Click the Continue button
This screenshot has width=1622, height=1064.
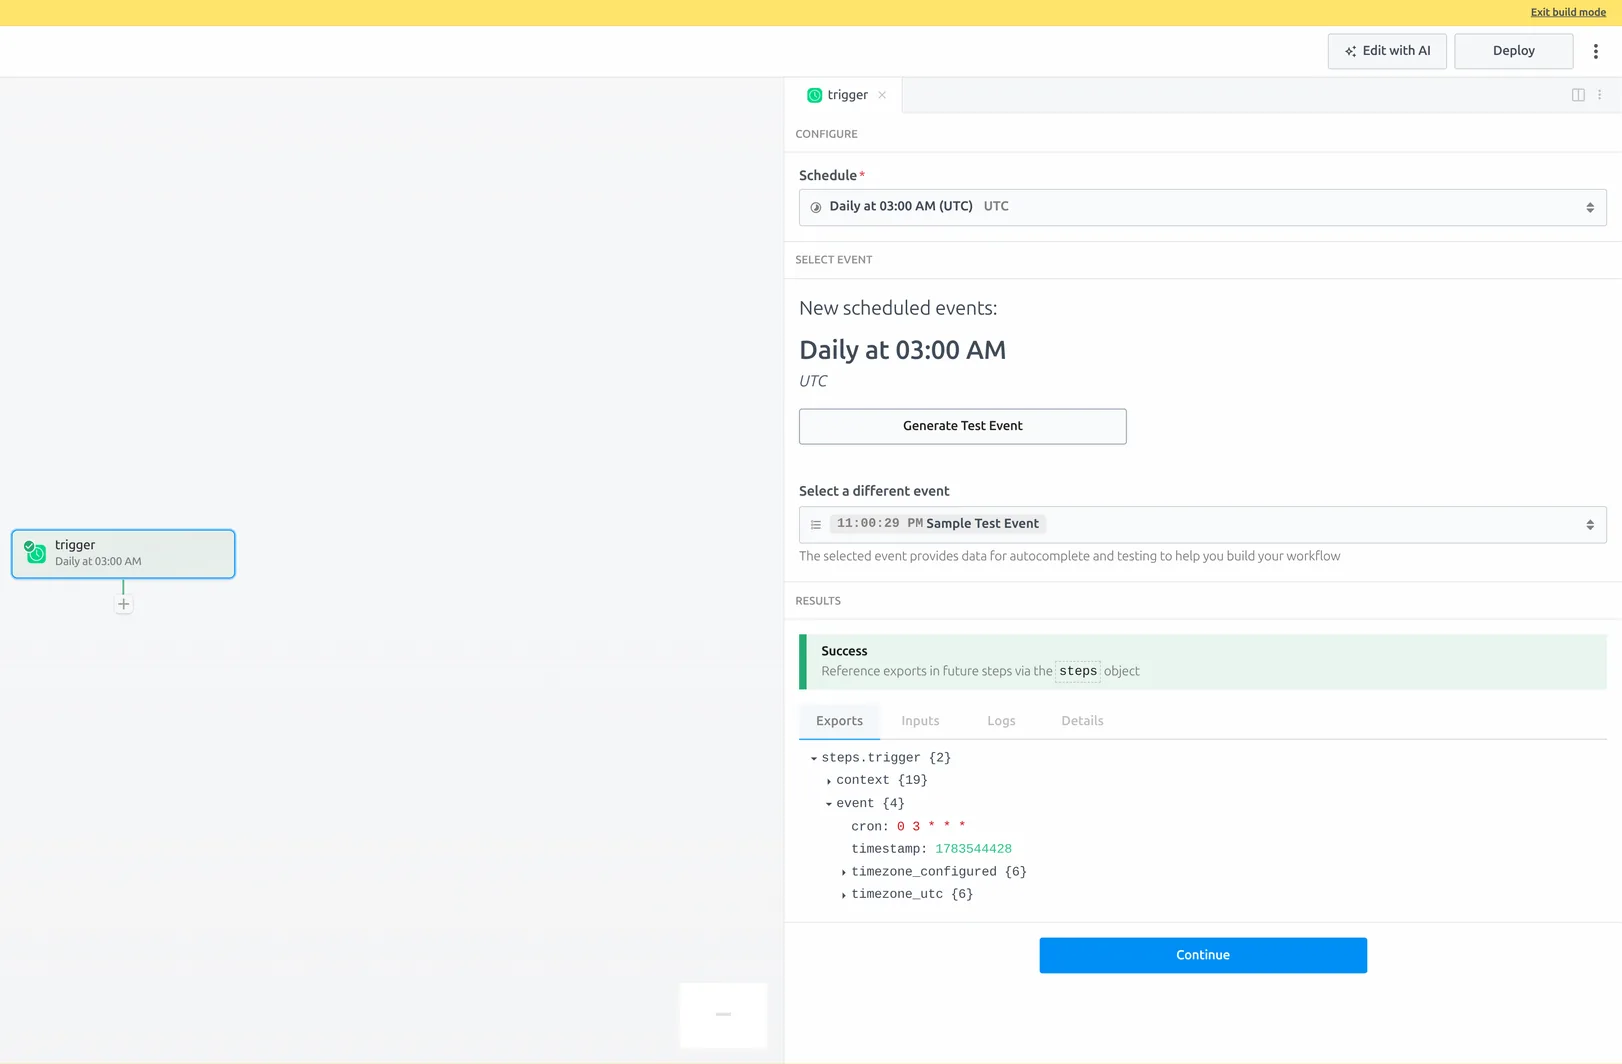[1202, 955]
